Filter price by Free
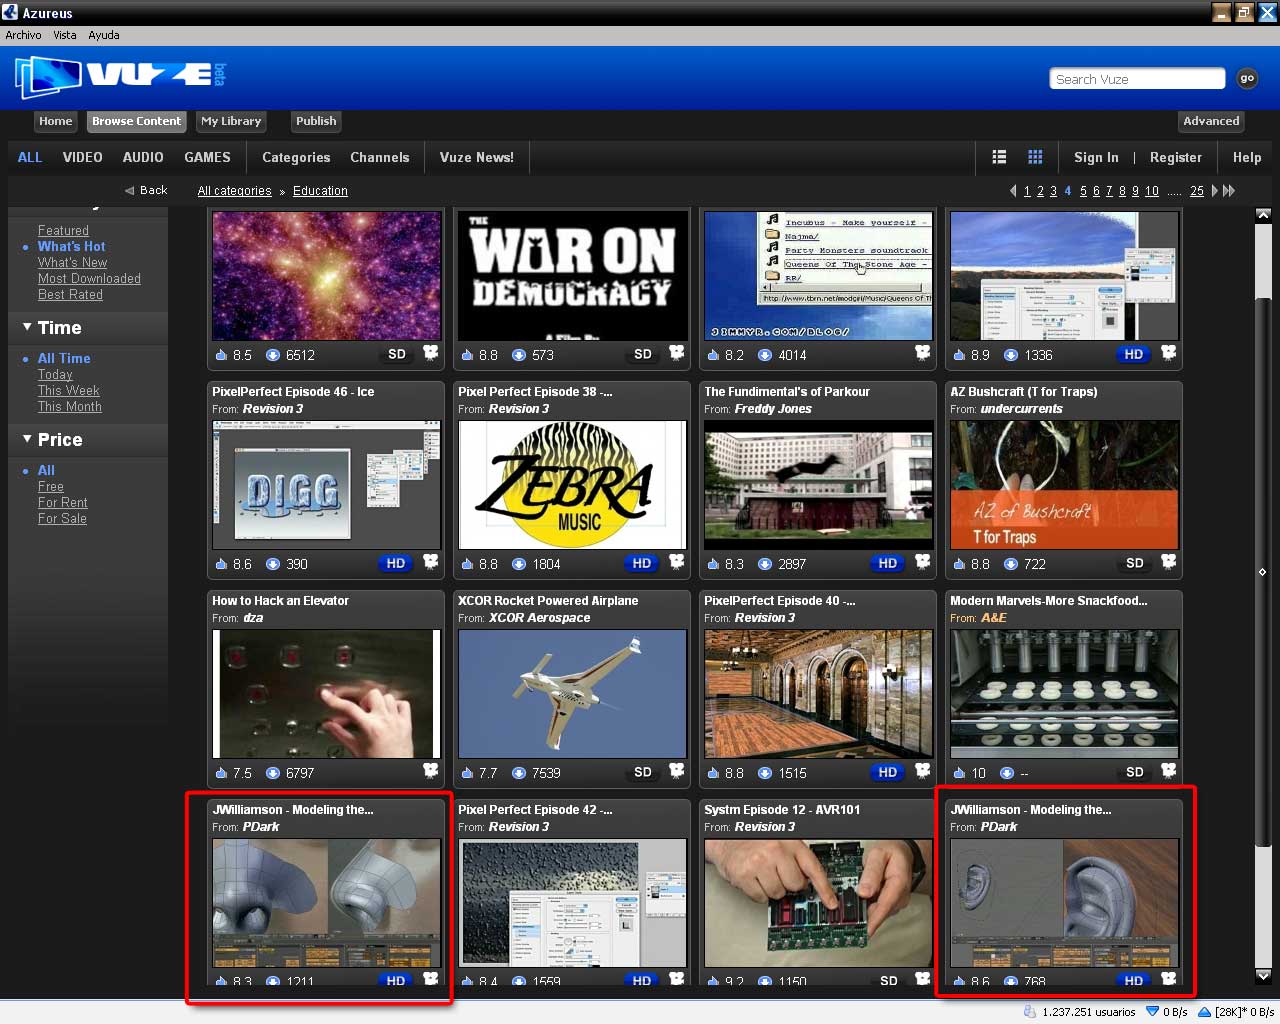Viewport: 1280px width, 1024px height. (50, 486)
